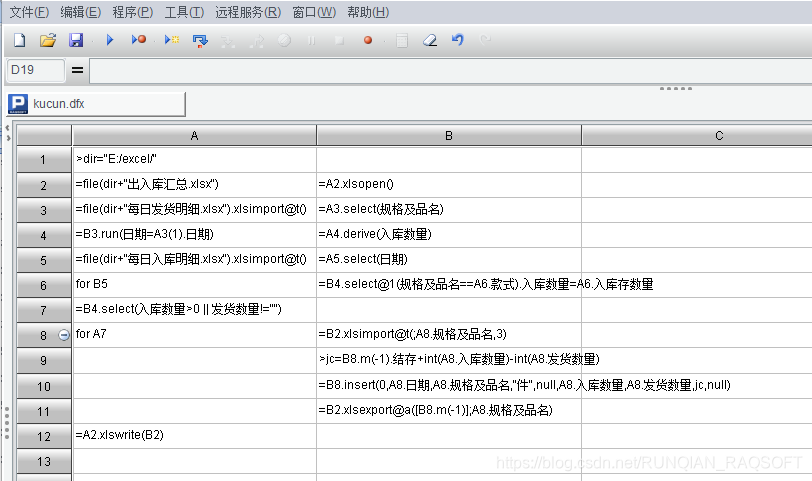Select cell starting >jc=B8.m(-1).结存
This screenshot has width=812, height=481.
[x=449, y=360]
